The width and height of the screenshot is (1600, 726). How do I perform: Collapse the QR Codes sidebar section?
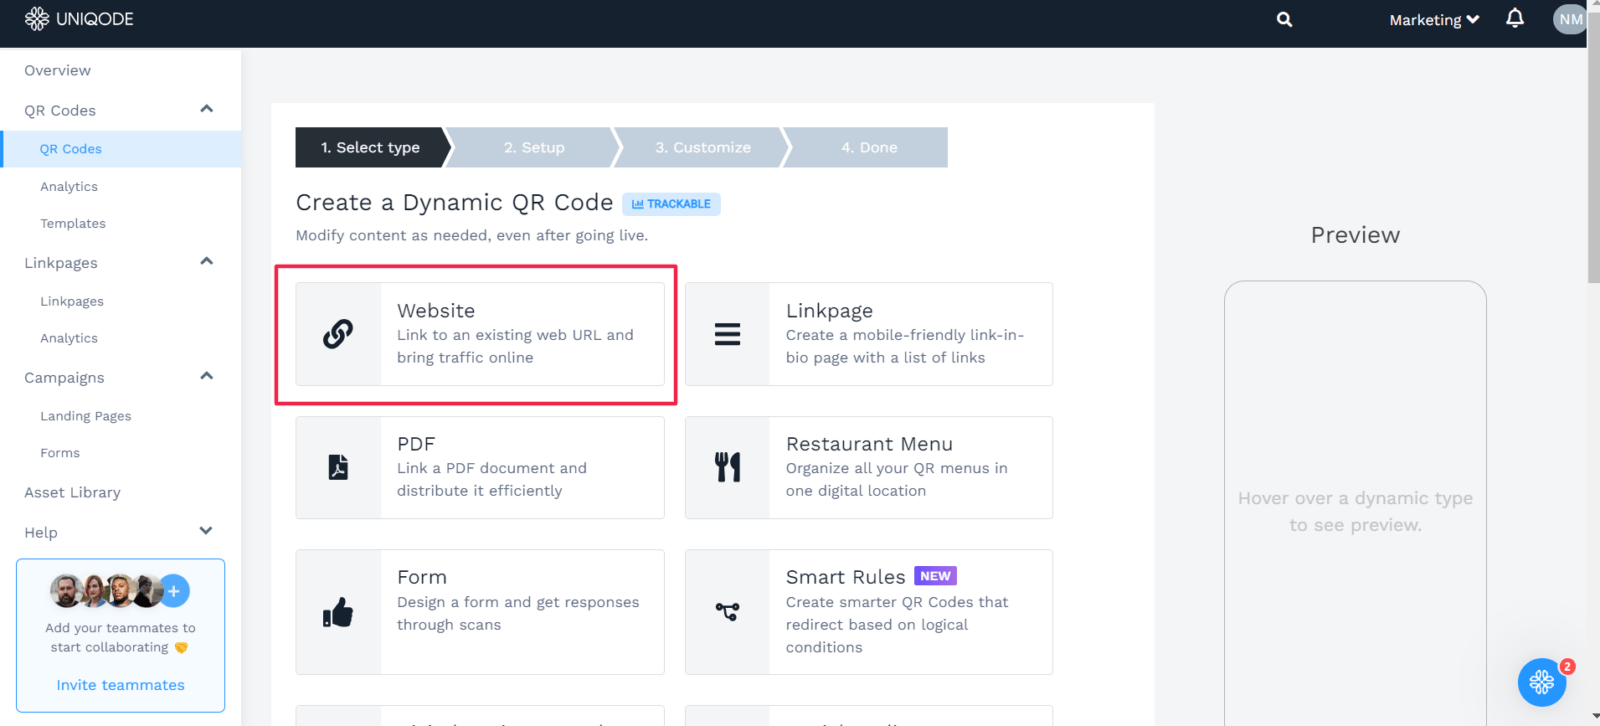pos(206,109)
